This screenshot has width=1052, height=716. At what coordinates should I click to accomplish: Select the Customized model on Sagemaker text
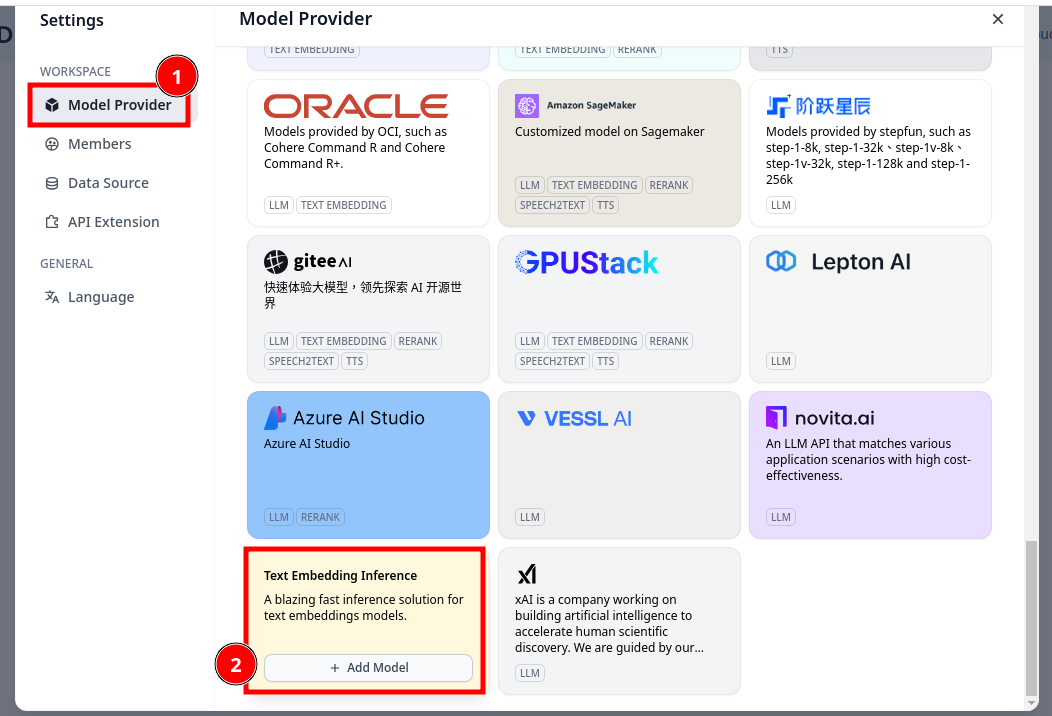click(609, 132)
